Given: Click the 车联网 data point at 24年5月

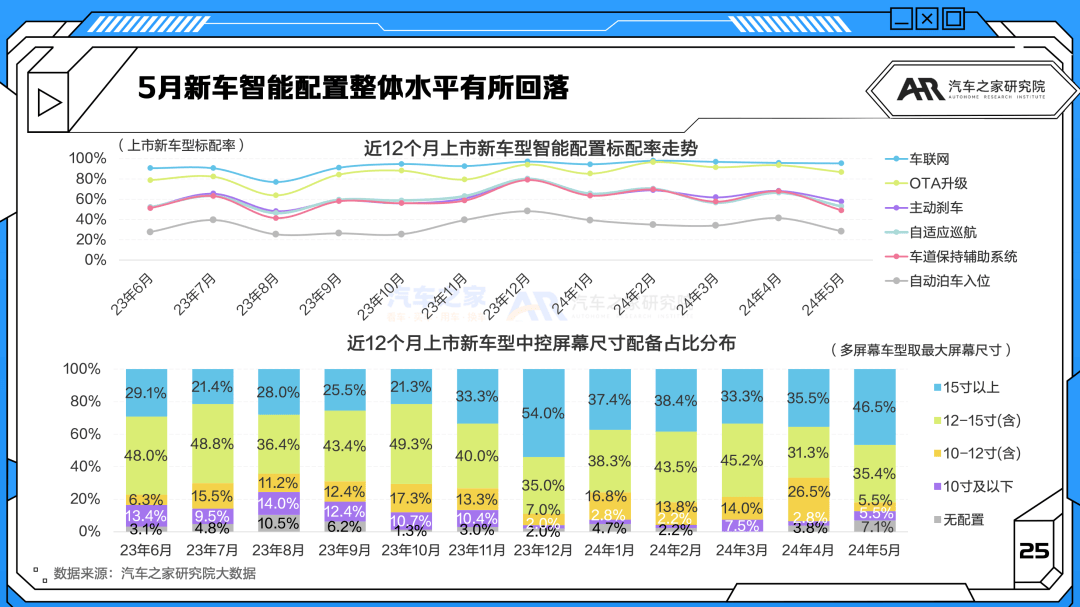Looking at the screenshot, I should coord(841,163).
